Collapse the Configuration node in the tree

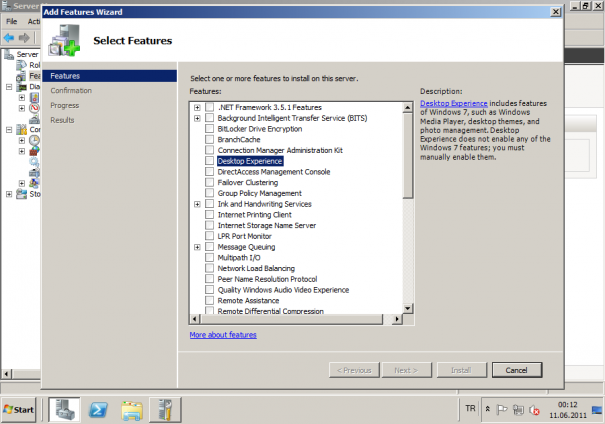tap(9, 130)
